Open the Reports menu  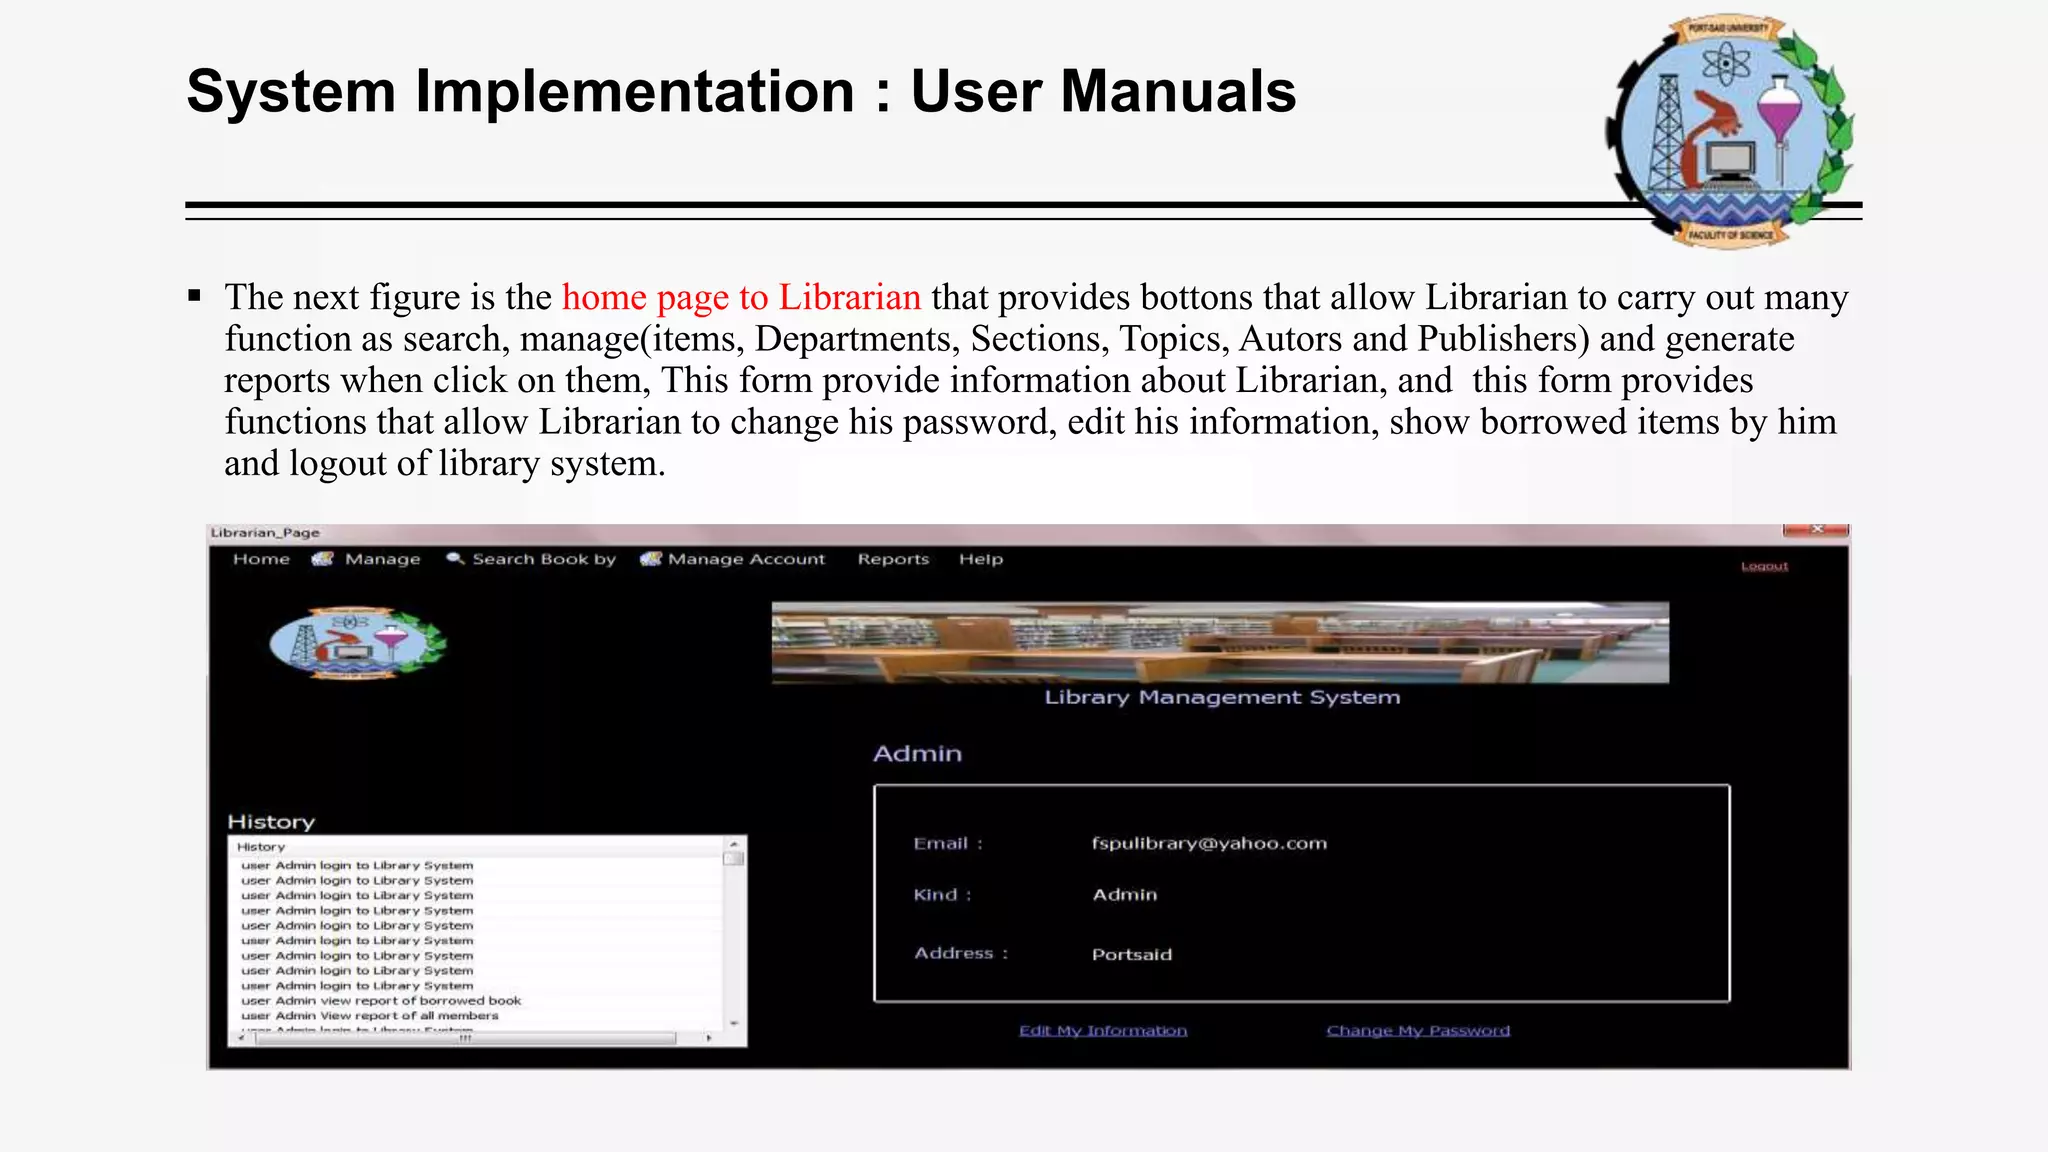tap(893, 559)
